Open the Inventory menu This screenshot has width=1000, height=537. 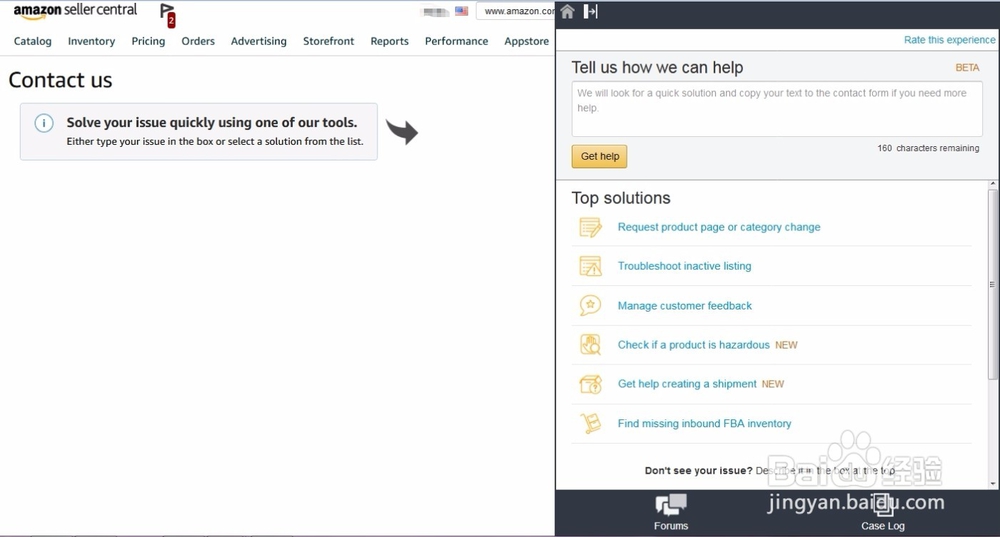[x=91, y=41]
